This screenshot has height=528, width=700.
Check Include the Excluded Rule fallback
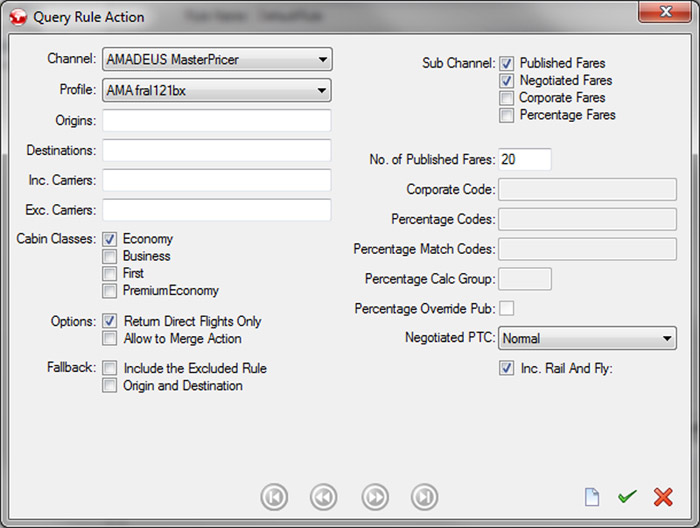tap(109, 368)
